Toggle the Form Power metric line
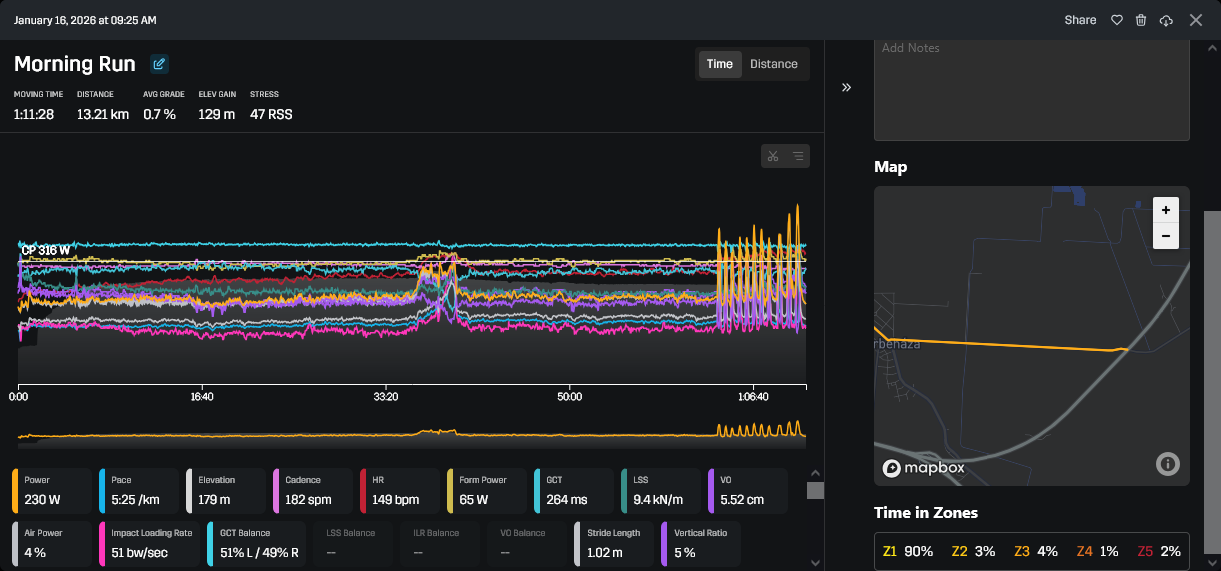The width and height of the screenshot is (1221, 571). click(x=486, y=491)
